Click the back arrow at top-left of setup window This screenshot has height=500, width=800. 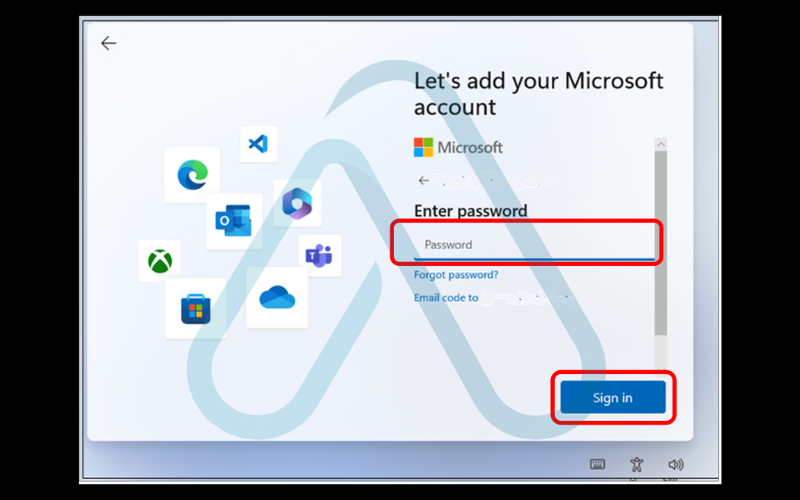tap(108, 43)
